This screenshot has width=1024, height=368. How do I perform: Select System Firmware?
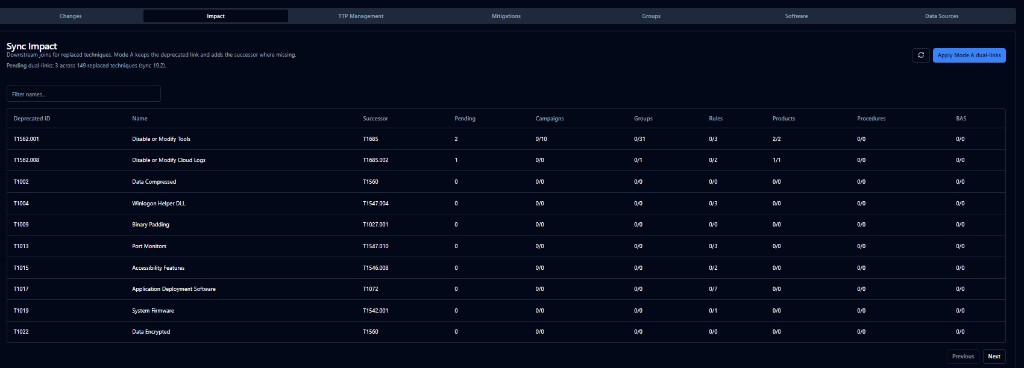coord(153,311)
